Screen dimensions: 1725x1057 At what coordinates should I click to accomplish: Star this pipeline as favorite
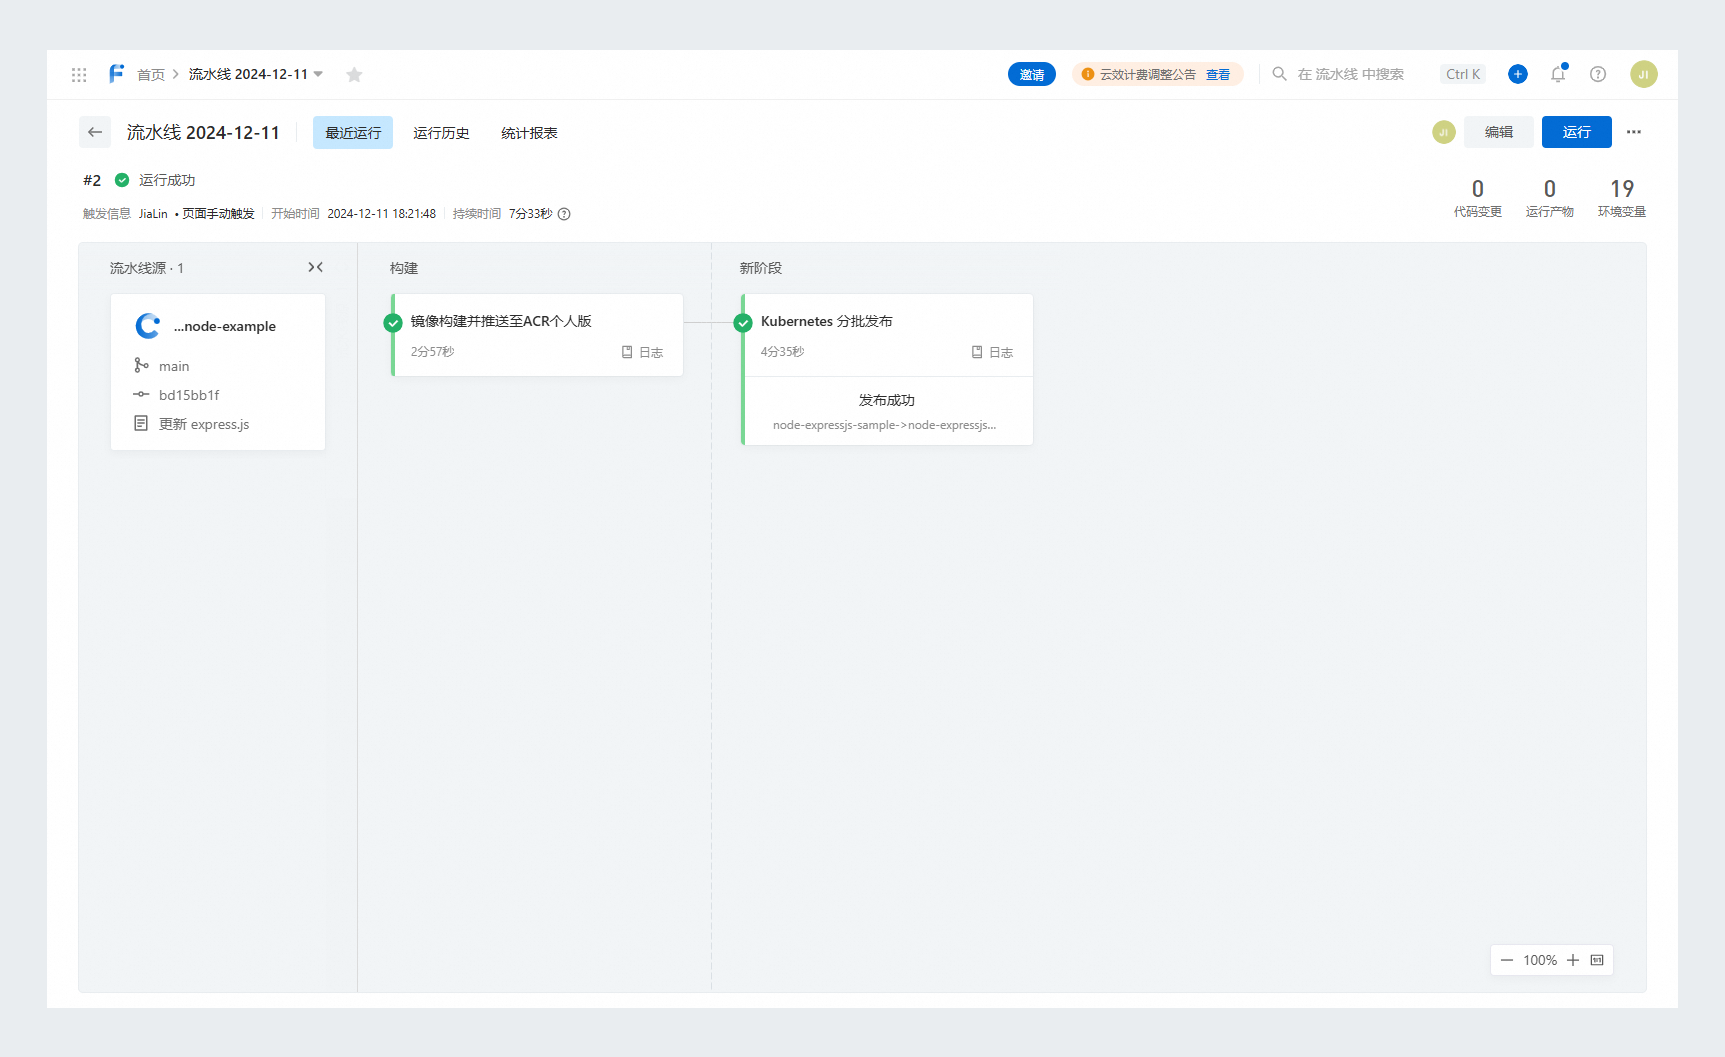click(354, 75)
